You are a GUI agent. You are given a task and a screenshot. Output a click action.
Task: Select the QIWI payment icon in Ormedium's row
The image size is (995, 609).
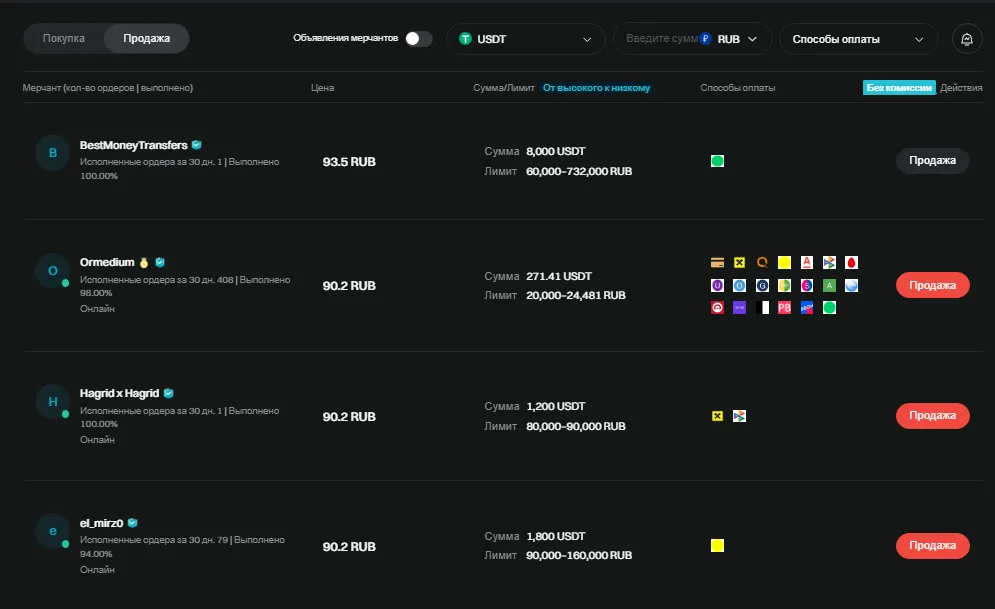[761, 262]
